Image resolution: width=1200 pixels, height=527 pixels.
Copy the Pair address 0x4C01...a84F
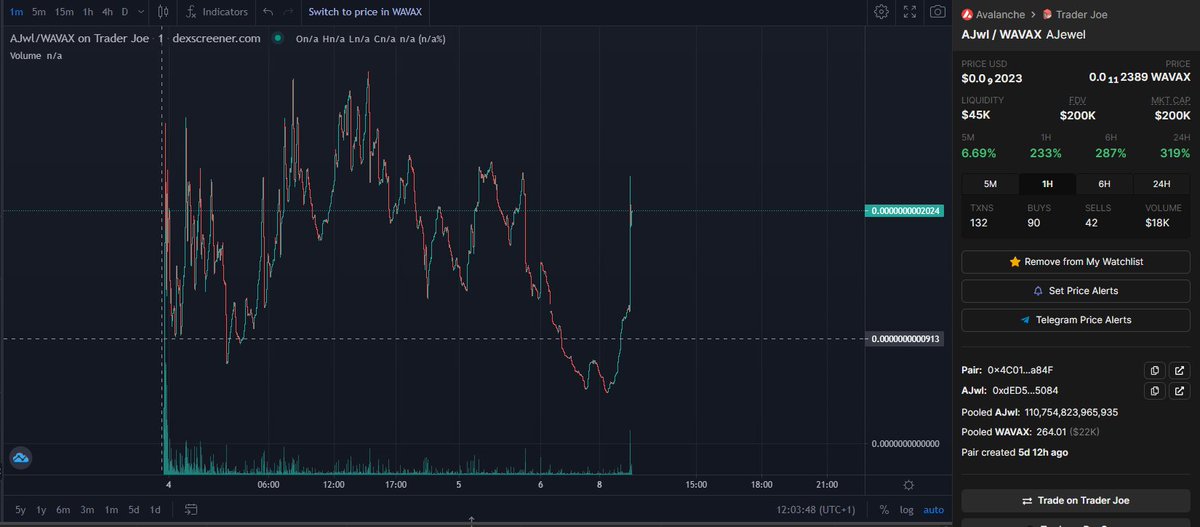click(x=1154, y=370)
